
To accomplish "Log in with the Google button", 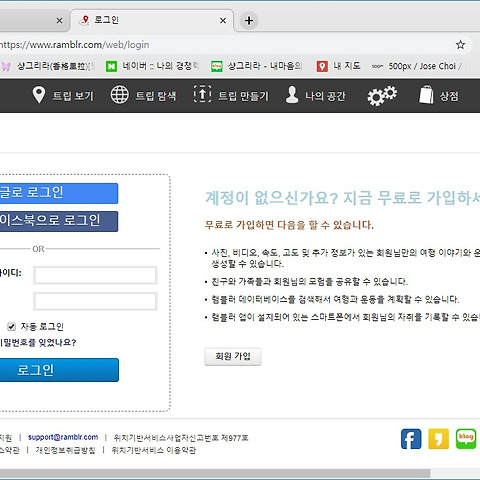I will [59, 193].
